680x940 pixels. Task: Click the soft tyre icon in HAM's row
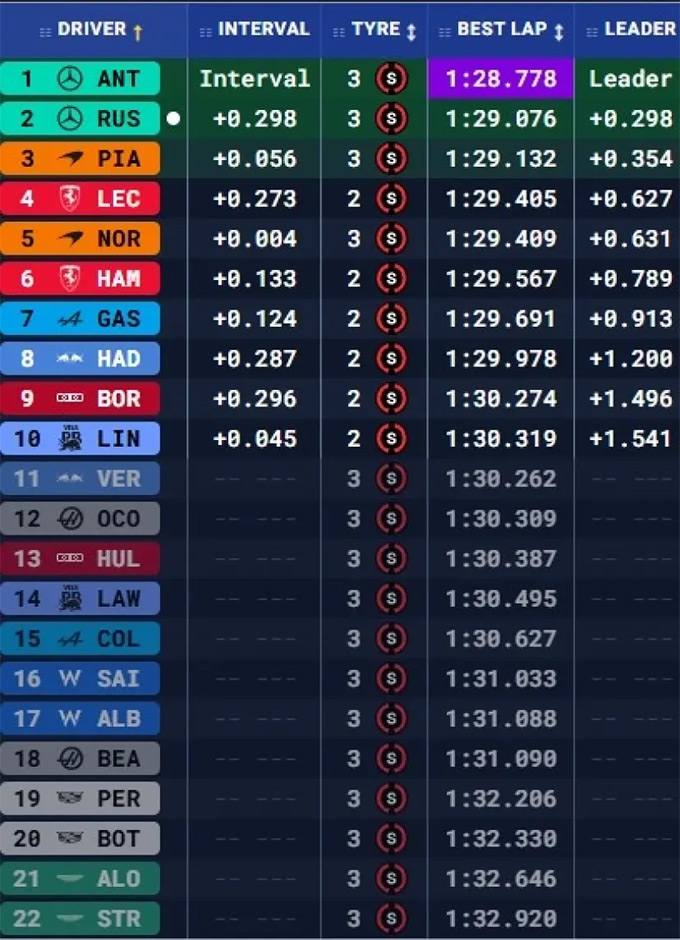pyautogui.click(x=390, y=279)
